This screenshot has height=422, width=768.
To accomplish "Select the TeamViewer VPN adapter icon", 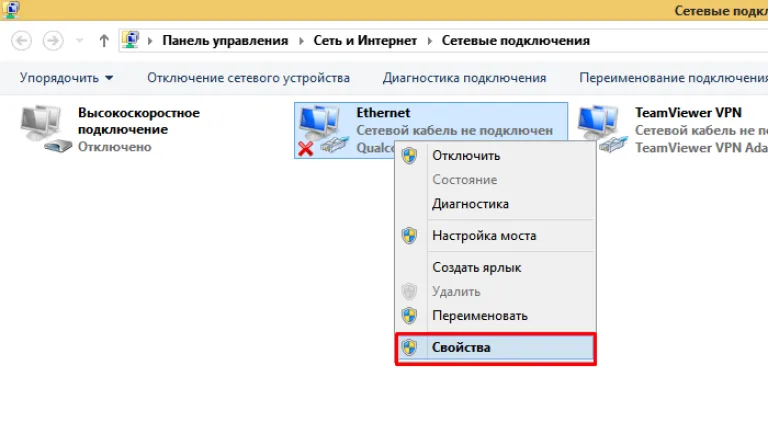I will (601, 129).
